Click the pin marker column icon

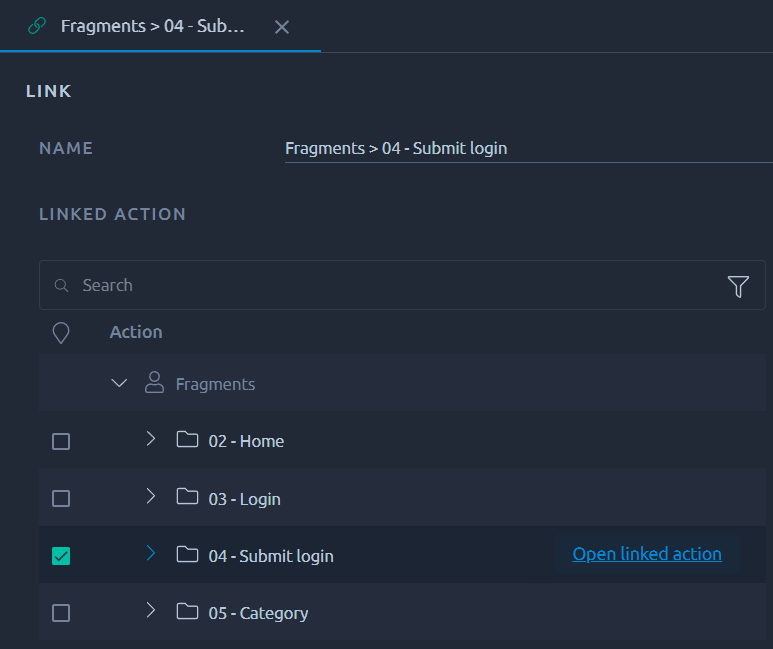click(61, 333)
